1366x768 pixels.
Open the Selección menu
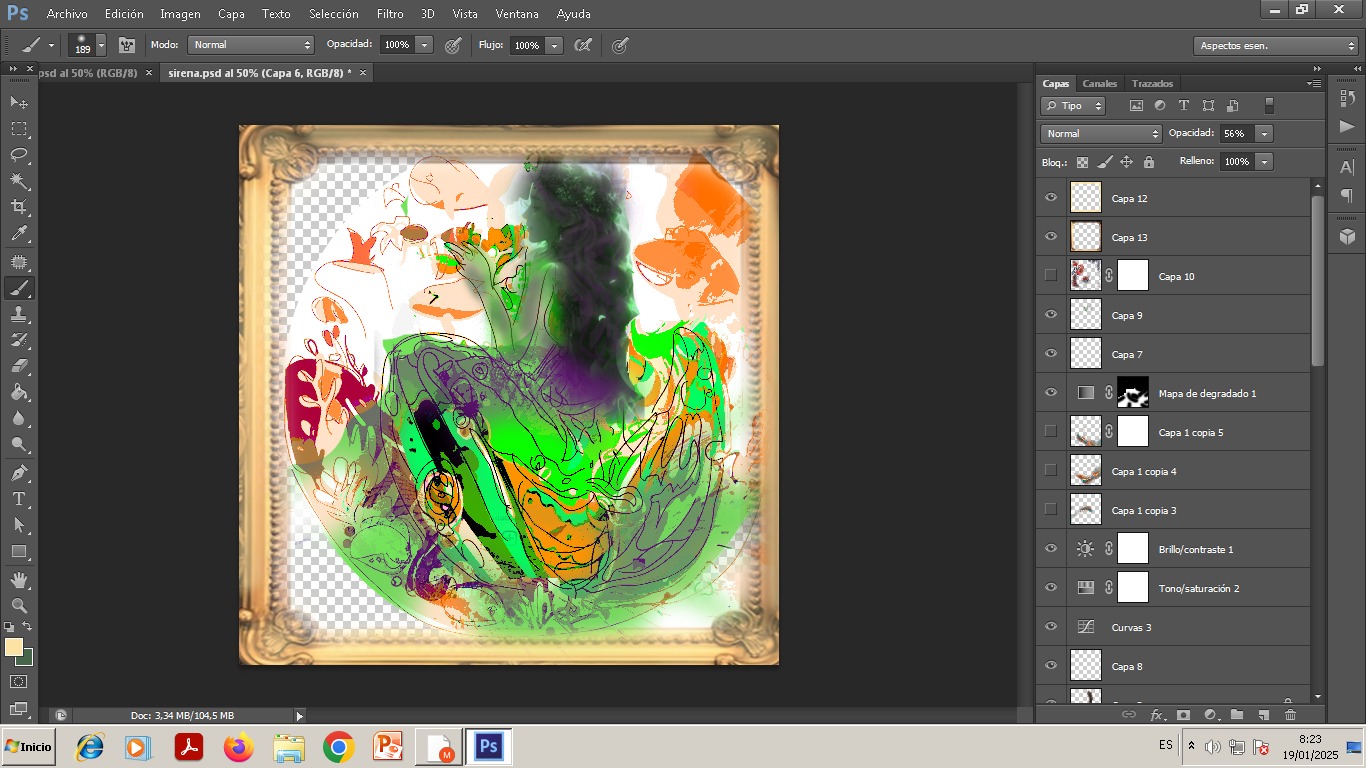(334, 14)
